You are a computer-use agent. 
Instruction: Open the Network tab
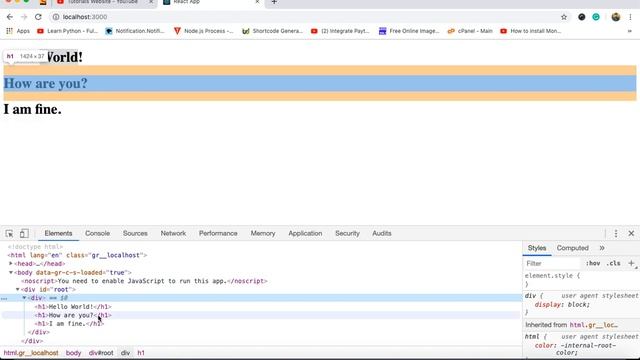(x=173, y=233)
